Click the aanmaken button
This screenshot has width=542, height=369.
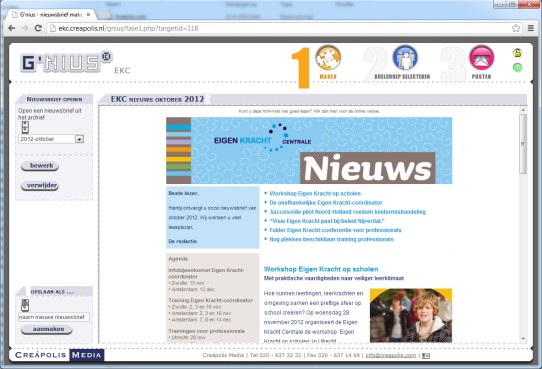[x=47, y=329]
